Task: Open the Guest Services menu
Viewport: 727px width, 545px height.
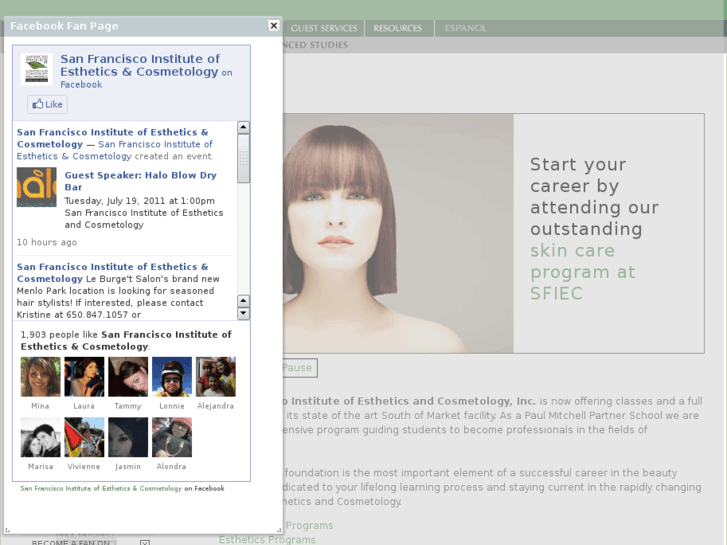Action: (324, 28)
